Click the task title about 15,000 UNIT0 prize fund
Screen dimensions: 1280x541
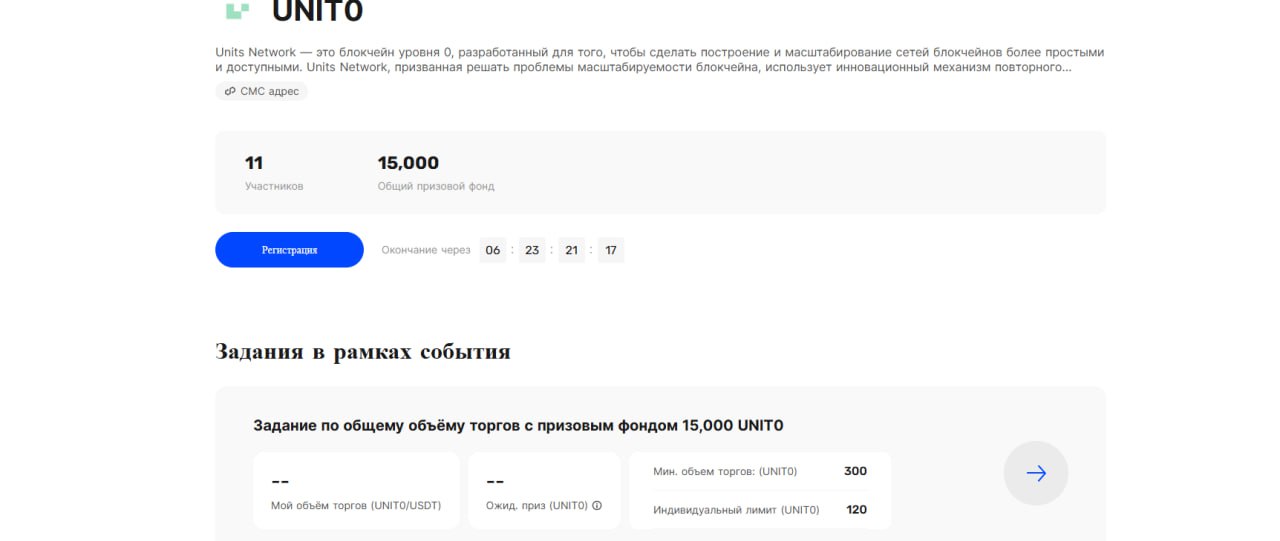click(518, 426)
